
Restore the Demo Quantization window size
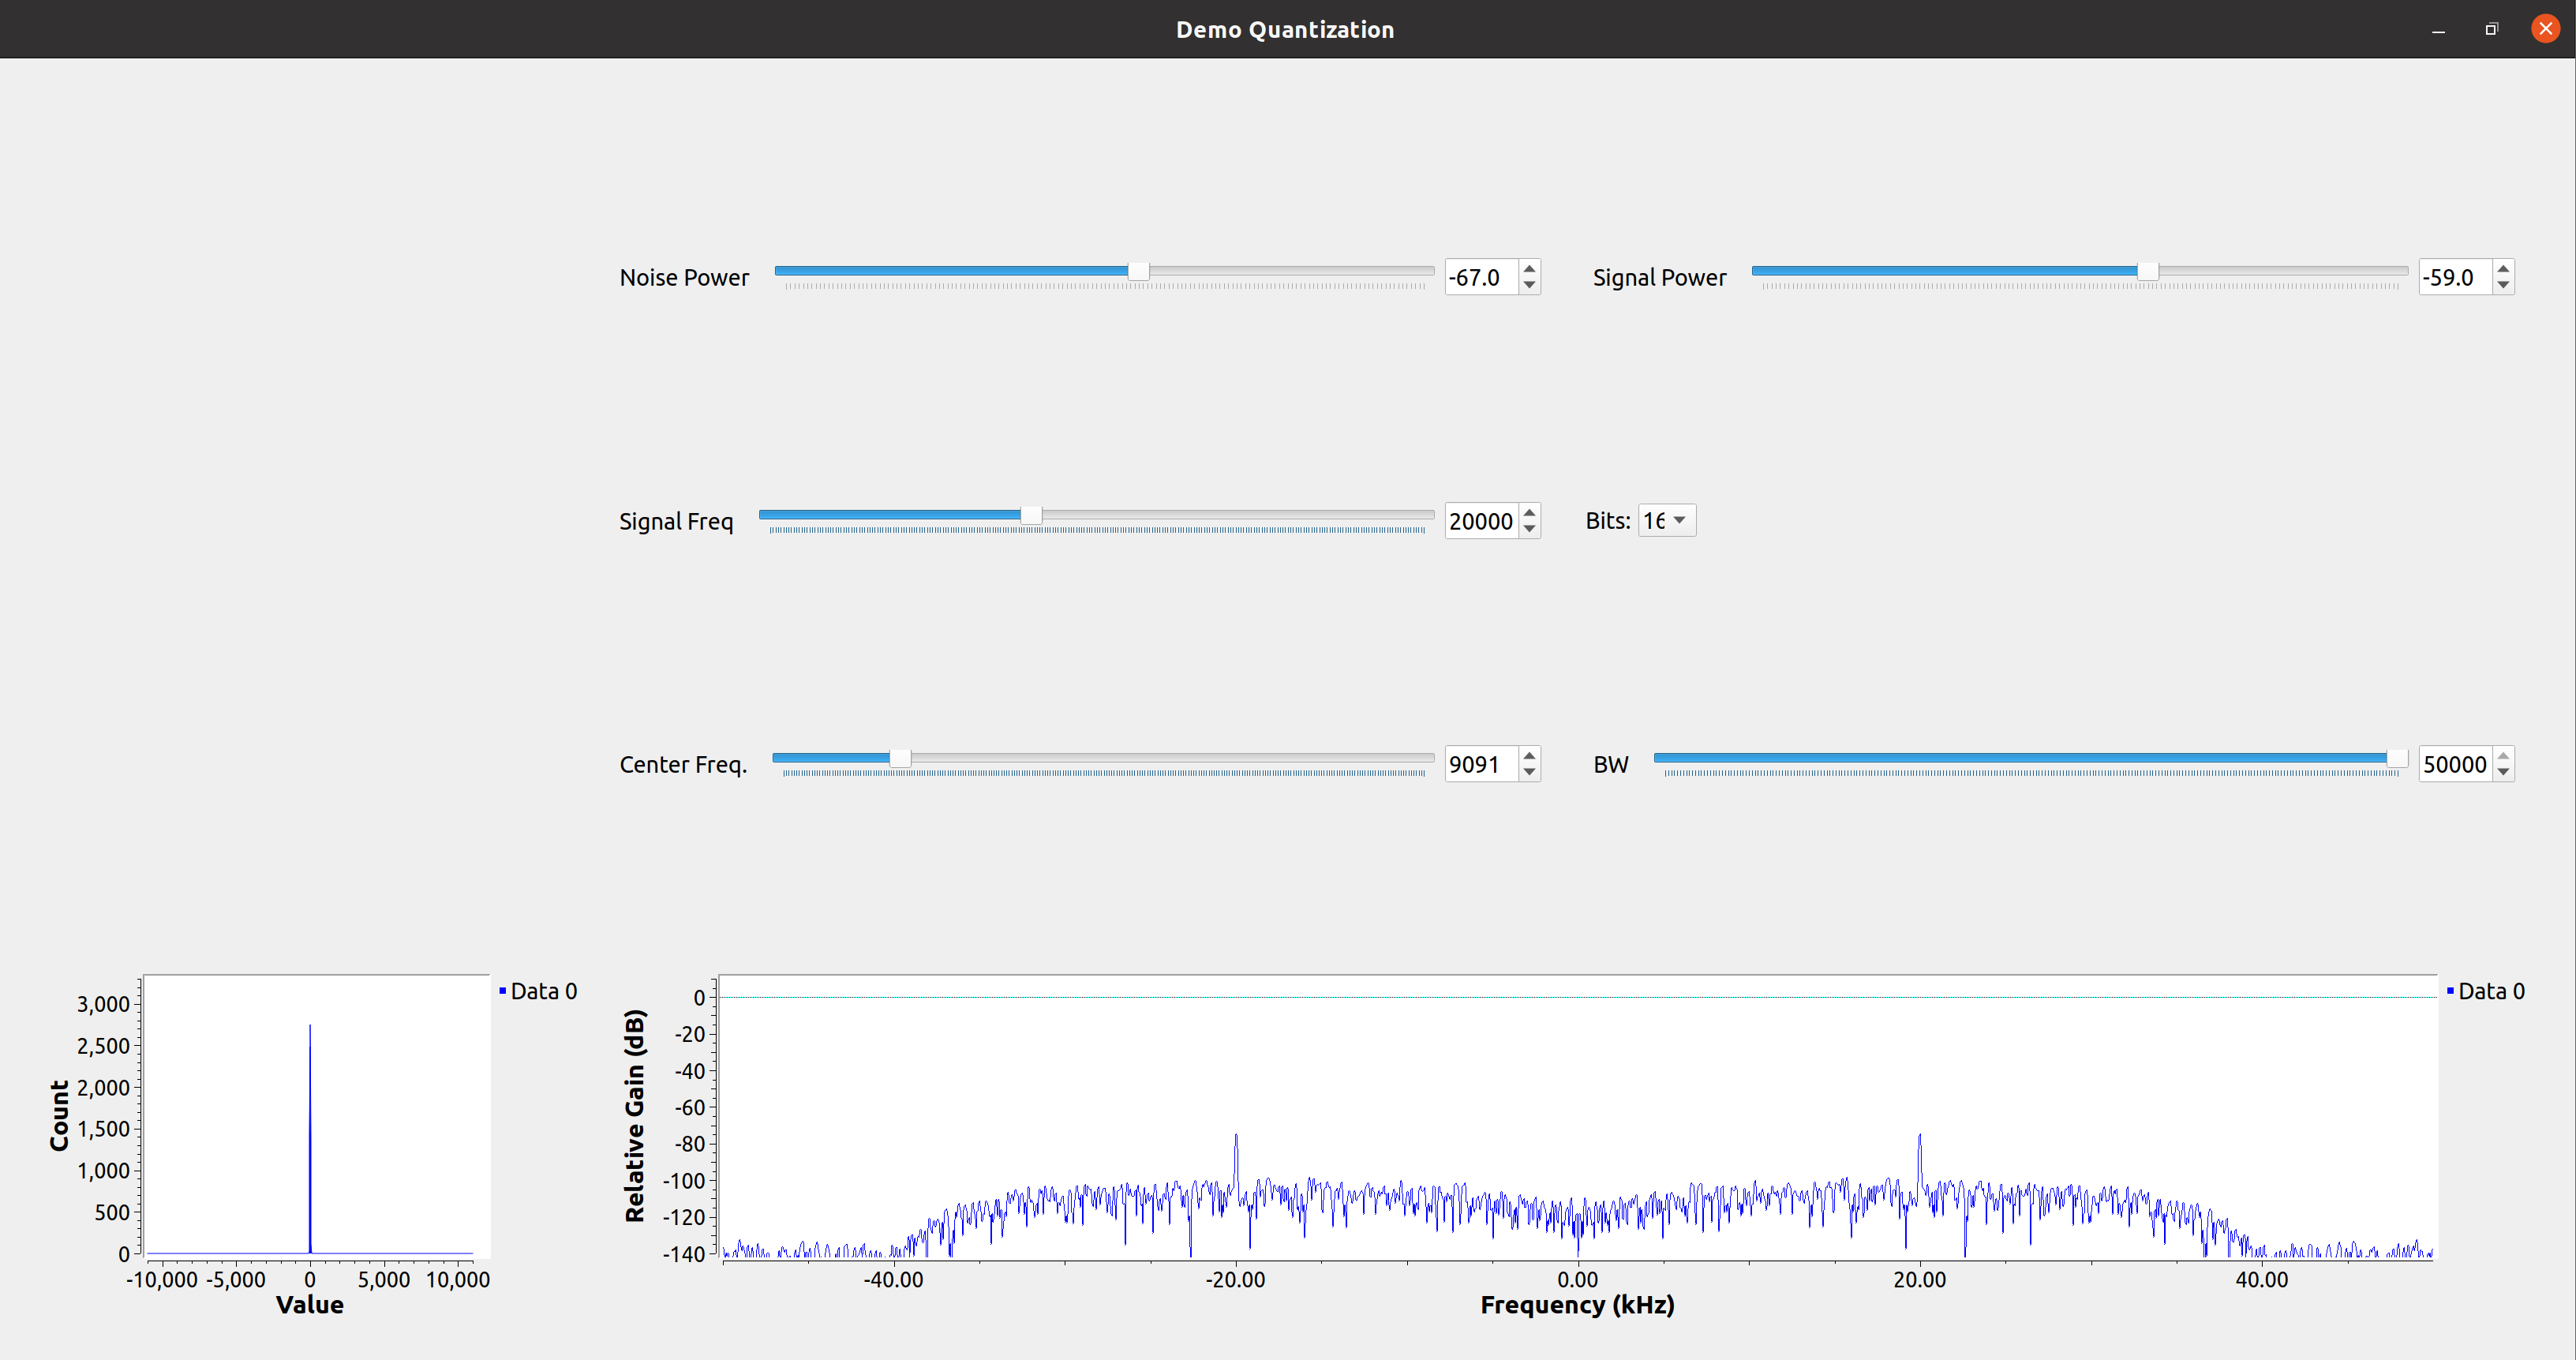[2491, 29]
